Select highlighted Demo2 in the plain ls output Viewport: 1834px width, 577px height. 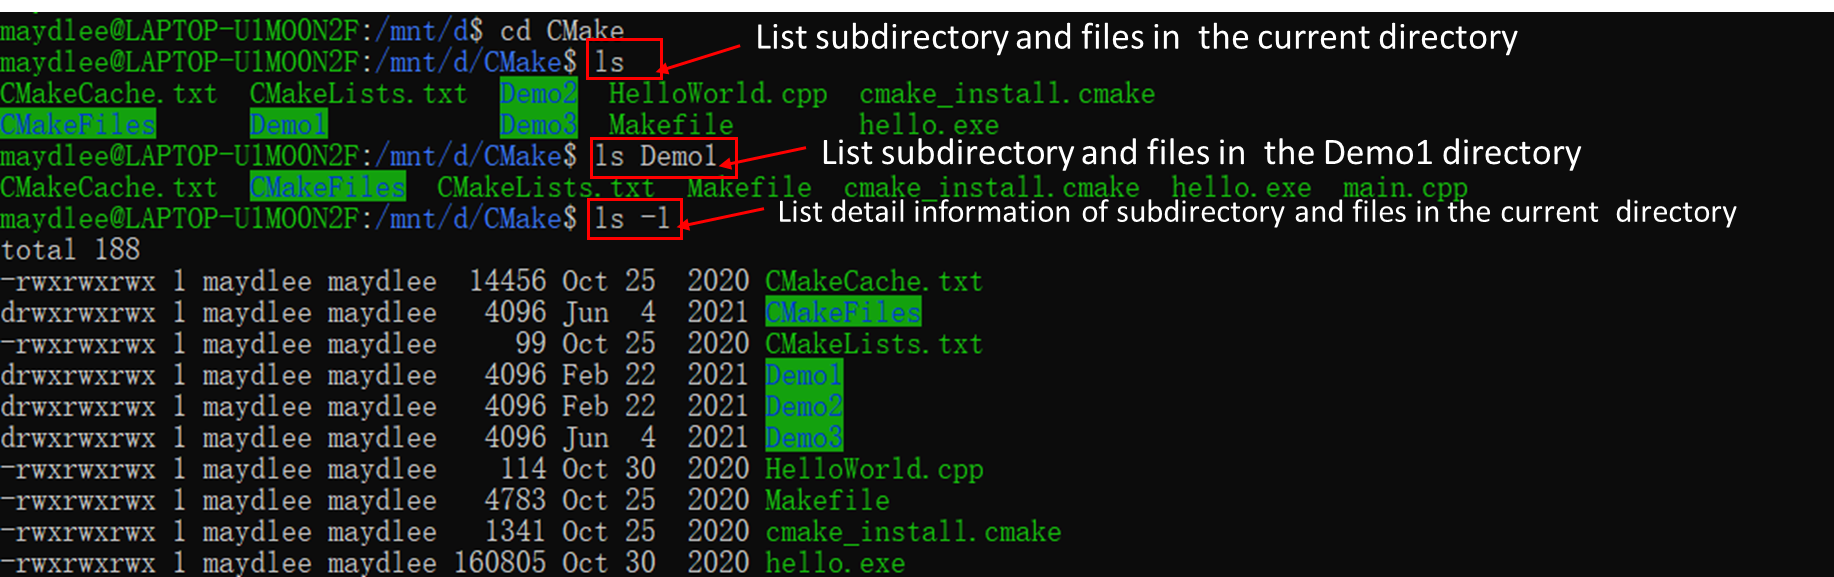pos(539,93)
